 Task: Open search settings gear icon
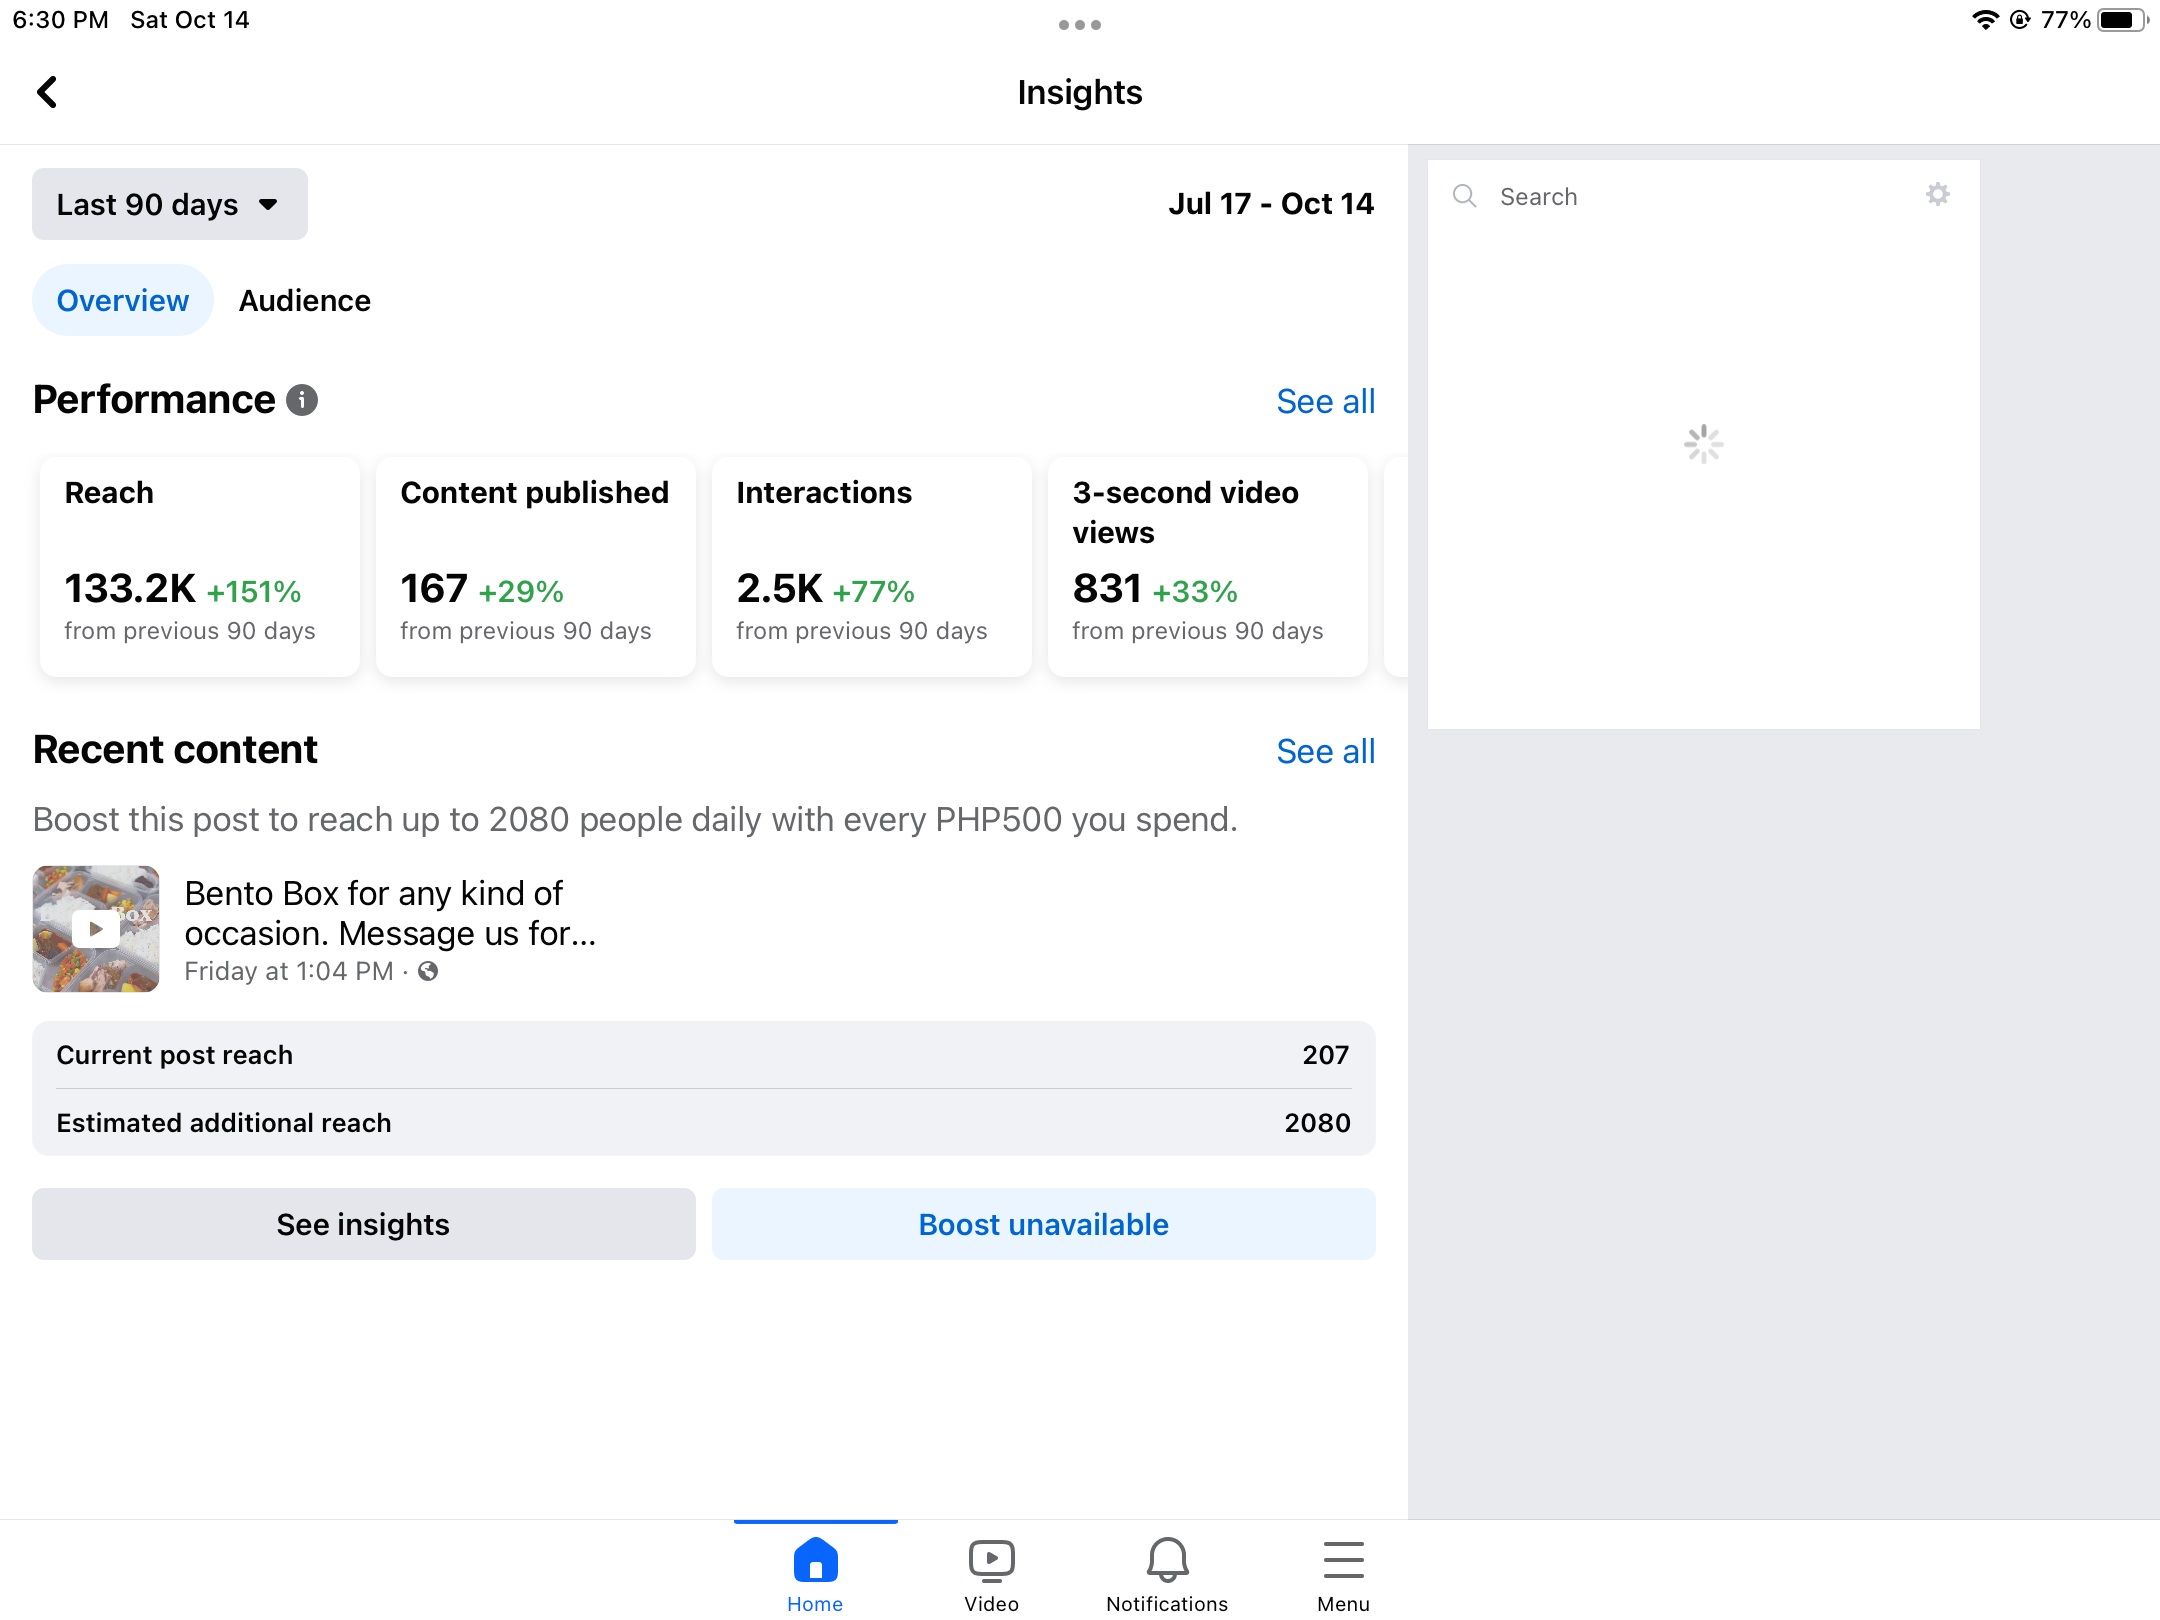1938,195
